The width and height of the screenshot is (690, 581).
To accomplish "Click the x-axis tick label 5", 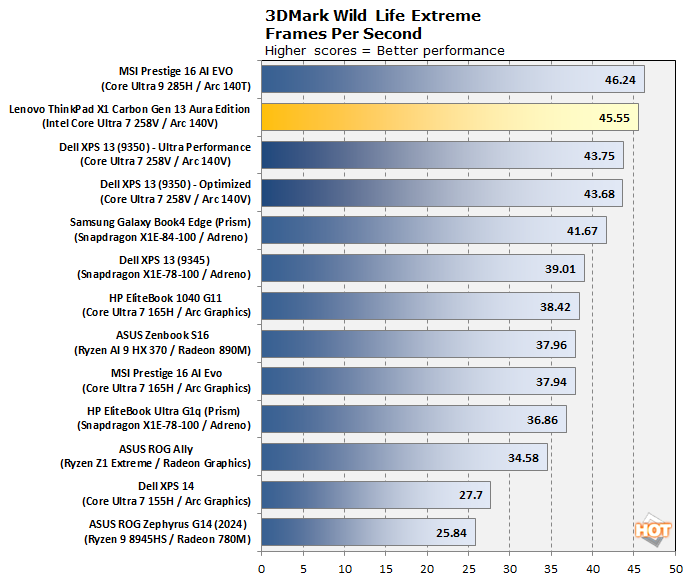I will click(x=303, y=569).
